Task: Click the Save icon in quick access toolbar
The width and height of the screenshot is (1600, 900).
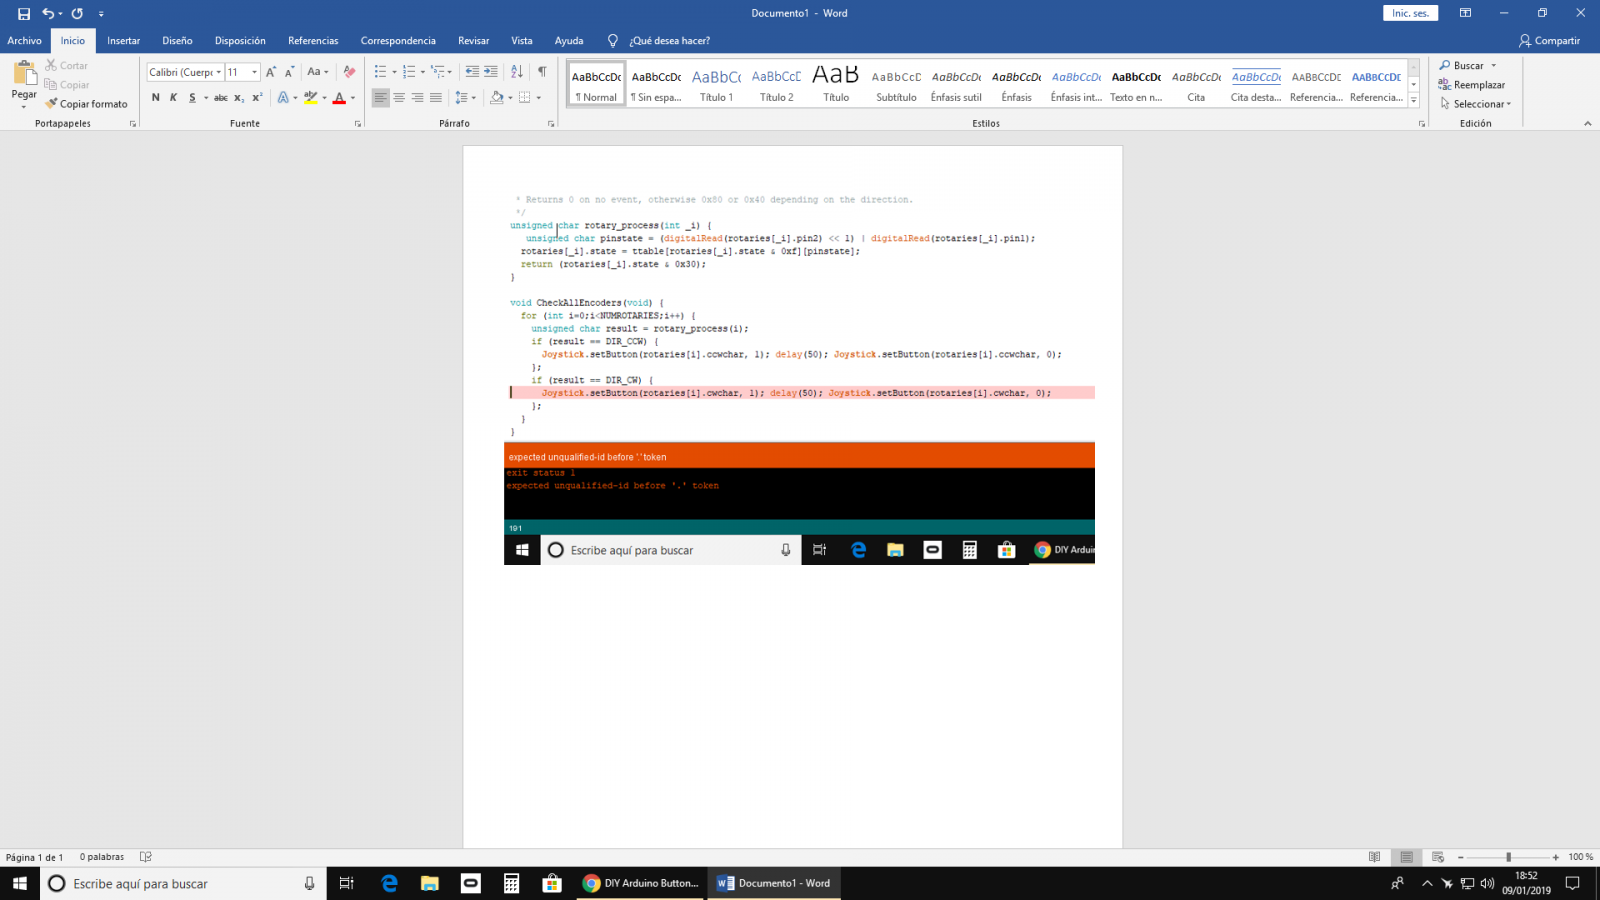Action: pyautogui.click(x=24, y=14)
